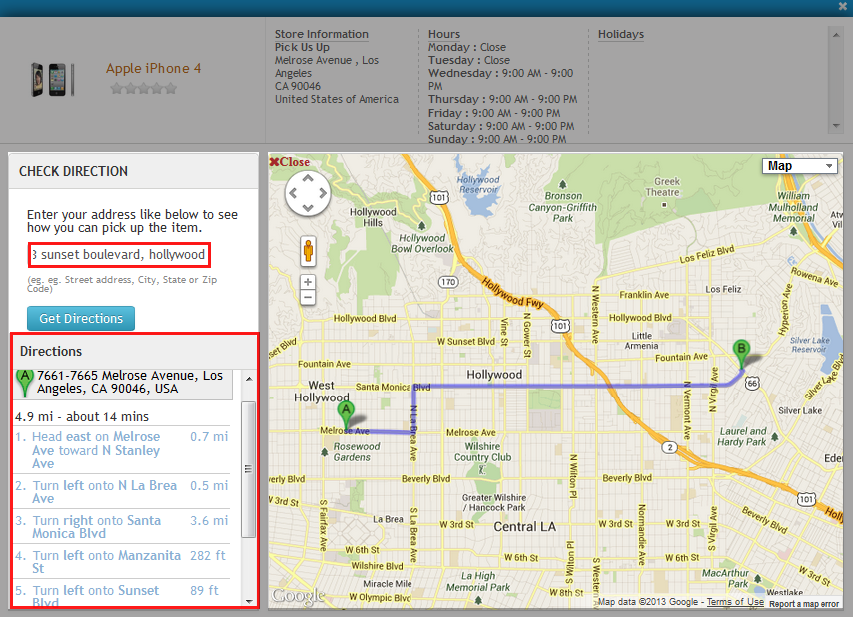The image size is (853, 617).
Task: Click the Hours heading
Action: coord(443,34)
